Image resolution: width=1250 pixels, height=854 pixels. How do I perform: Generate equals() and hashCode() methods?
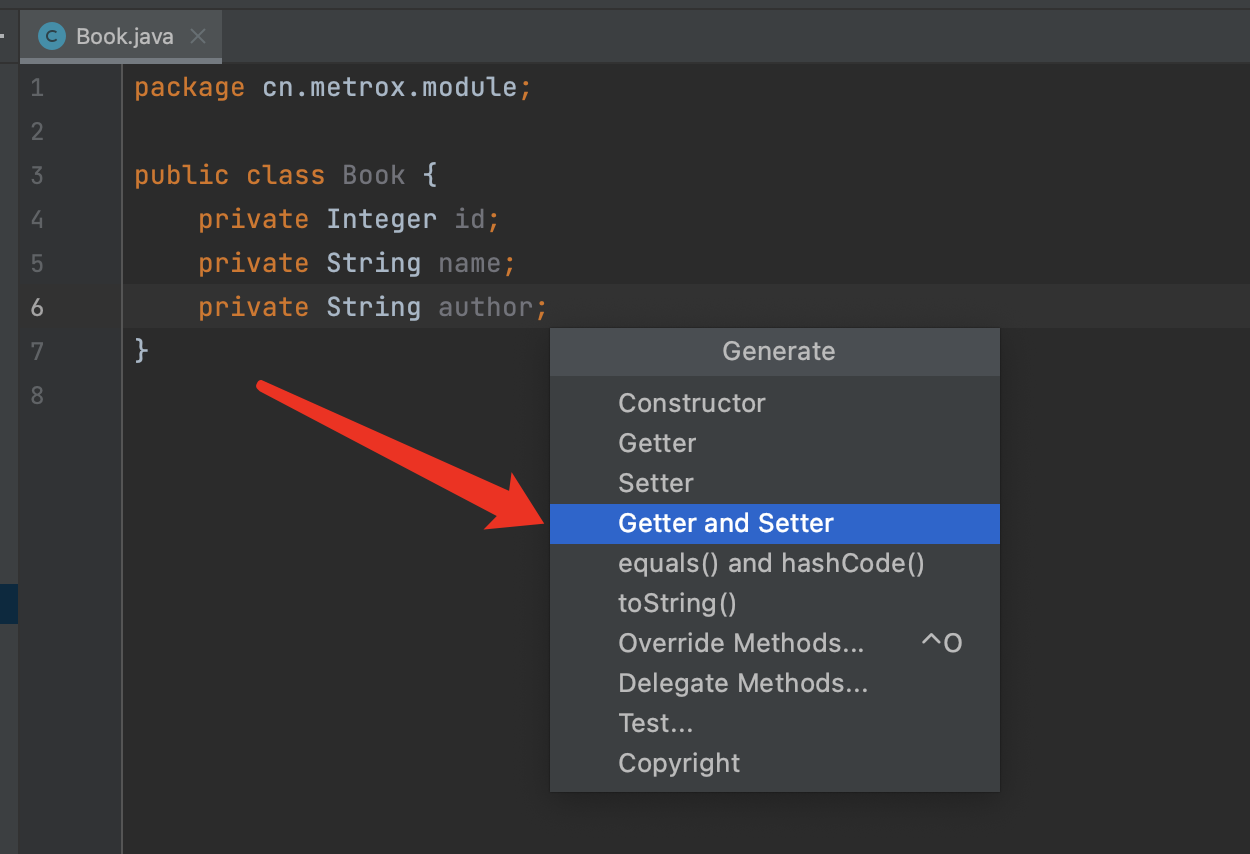click(771, 563)
